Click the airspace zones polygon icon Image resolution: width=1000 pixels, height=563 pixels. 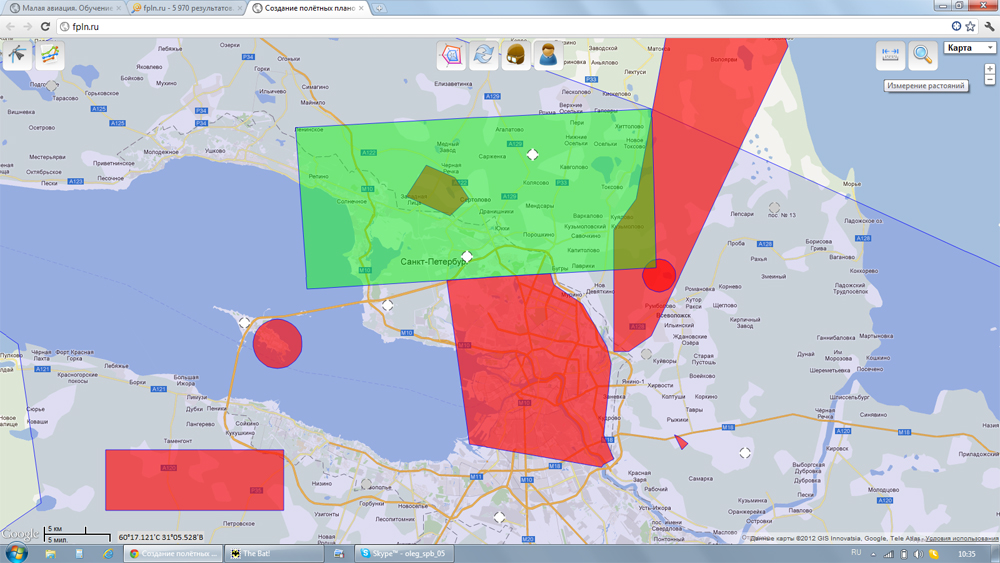(453, 56)
